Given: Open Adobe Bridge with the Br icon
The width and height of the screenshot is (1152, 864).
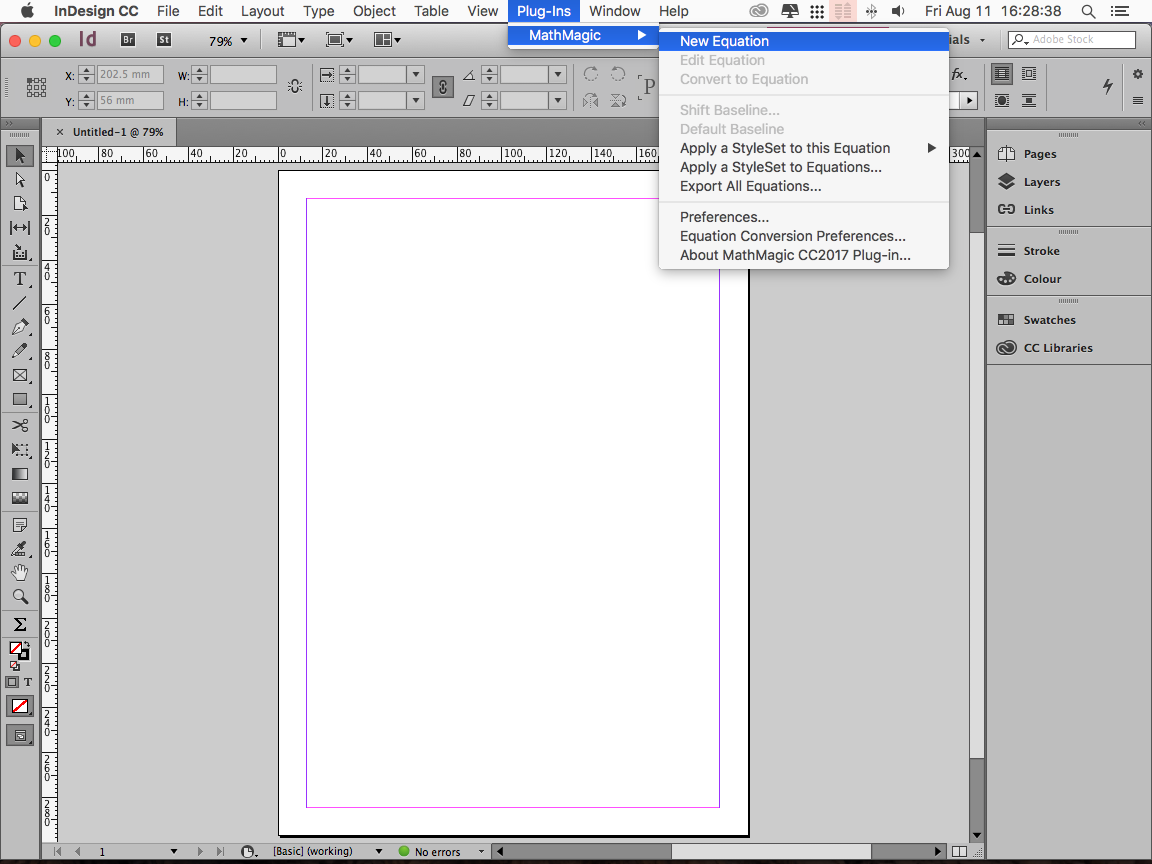Looking at the screenshot, I should (128, 40).
